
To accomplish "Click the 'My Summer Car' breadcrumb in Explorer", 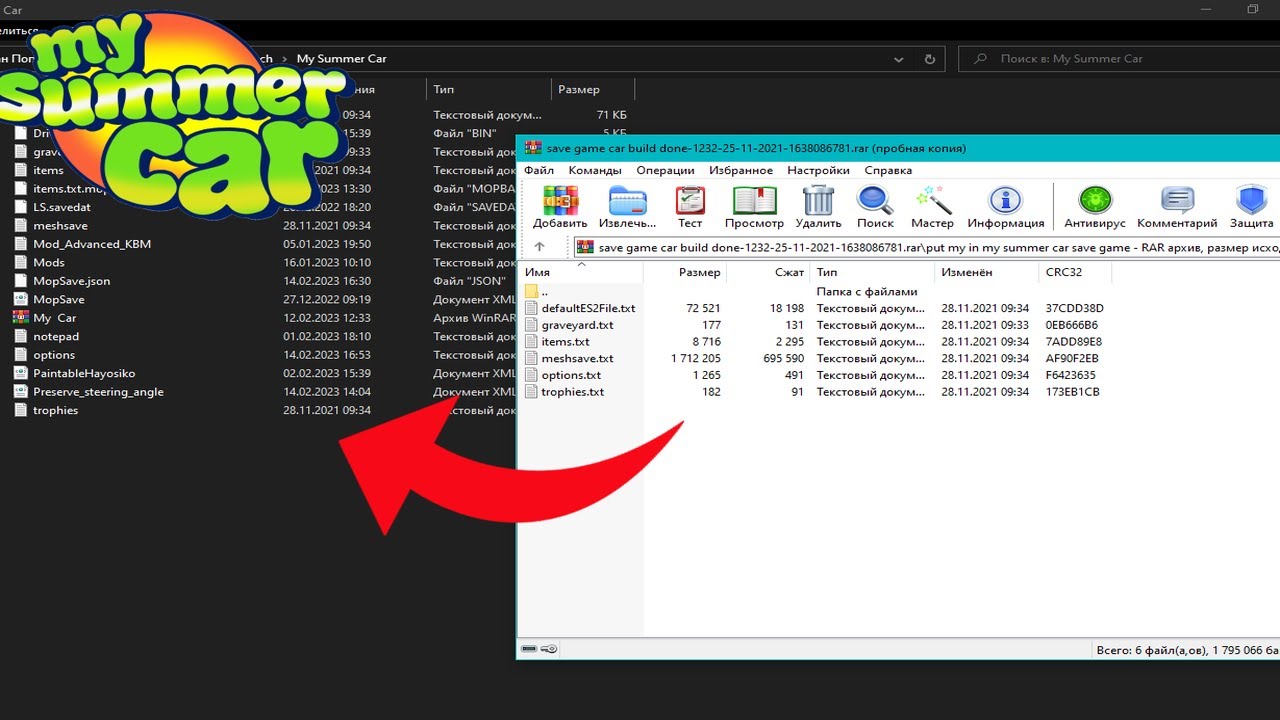I will (x=341, y=59).
